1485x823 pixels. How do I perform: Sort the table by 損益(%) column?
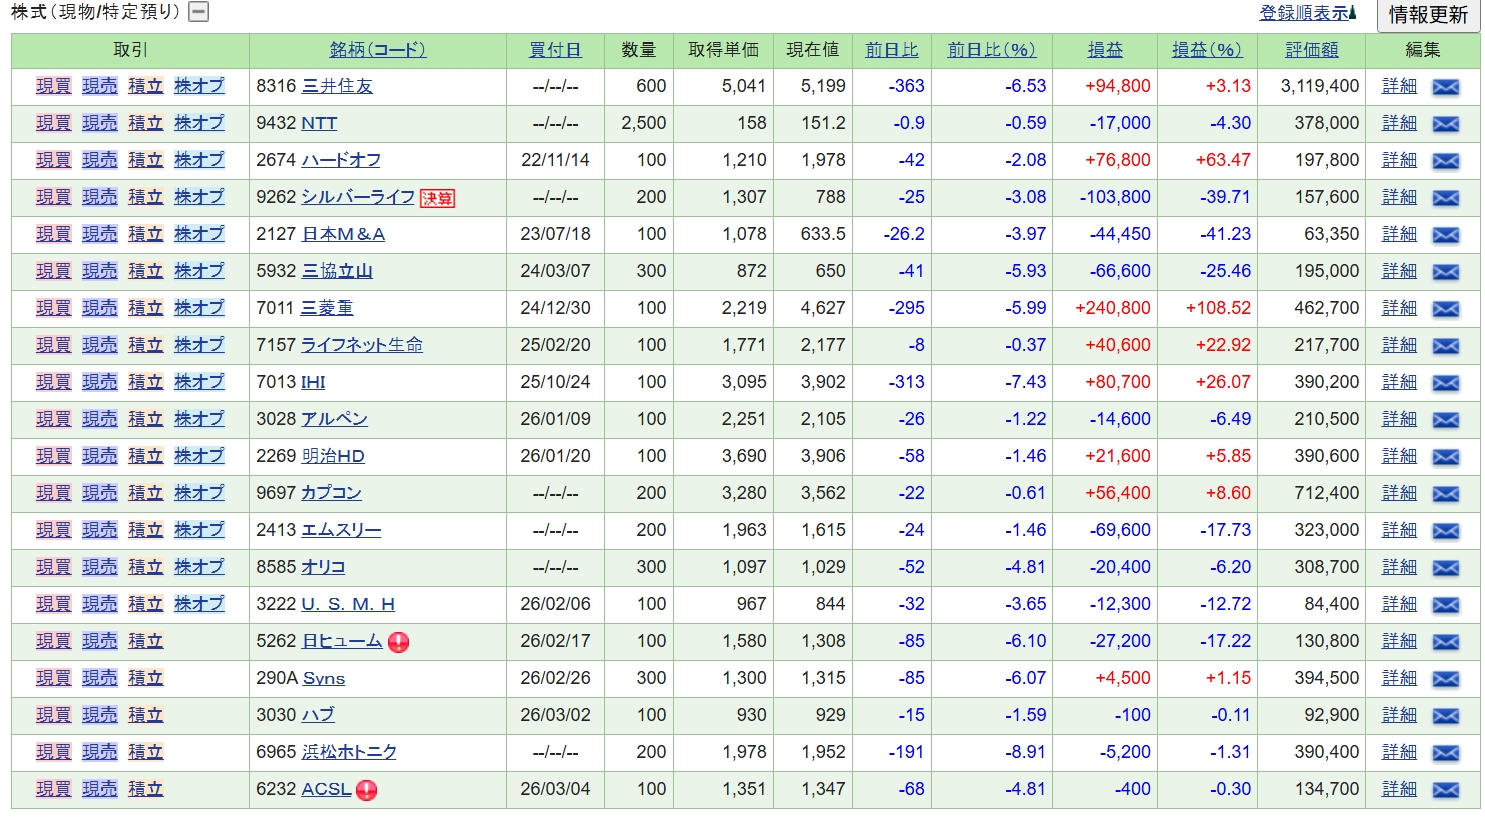tap(1206, 50)
